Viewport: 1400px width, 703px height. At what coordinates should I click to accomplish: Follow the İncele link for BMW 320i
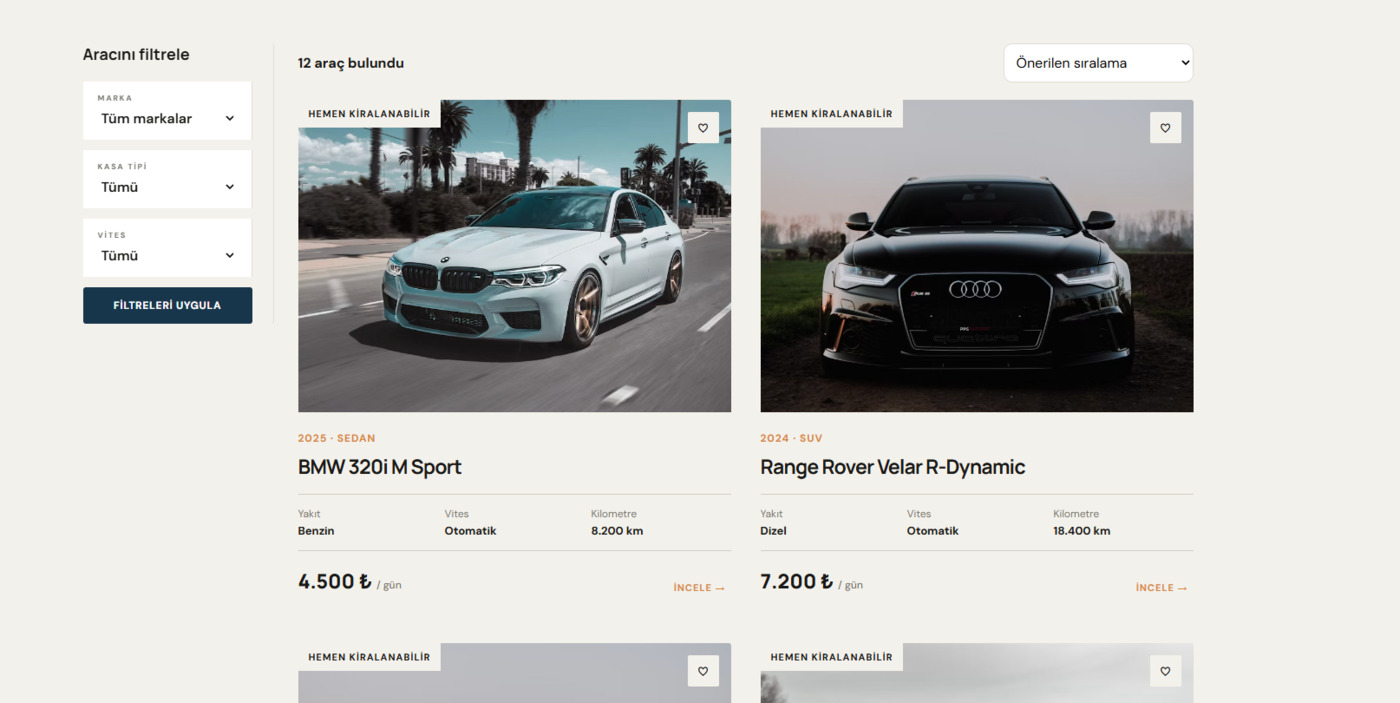click(x=699, y=588)
